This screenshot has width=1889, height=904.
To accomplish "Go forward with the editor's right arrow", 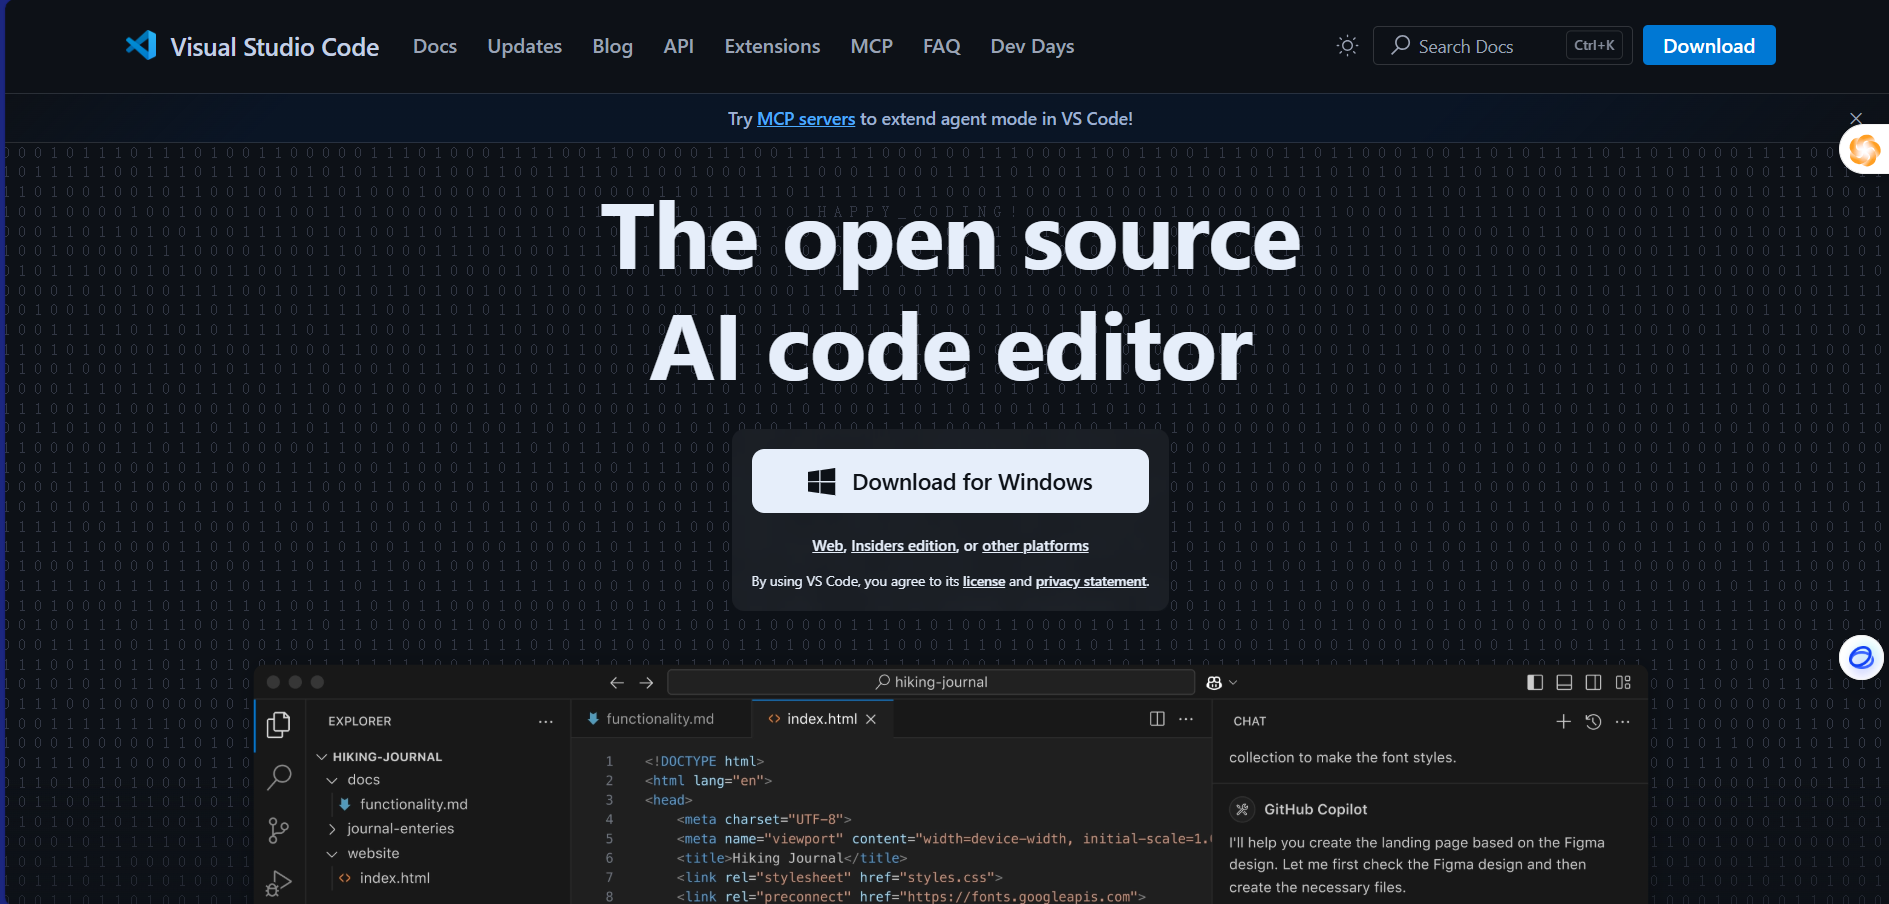I will tap(647, 683).
